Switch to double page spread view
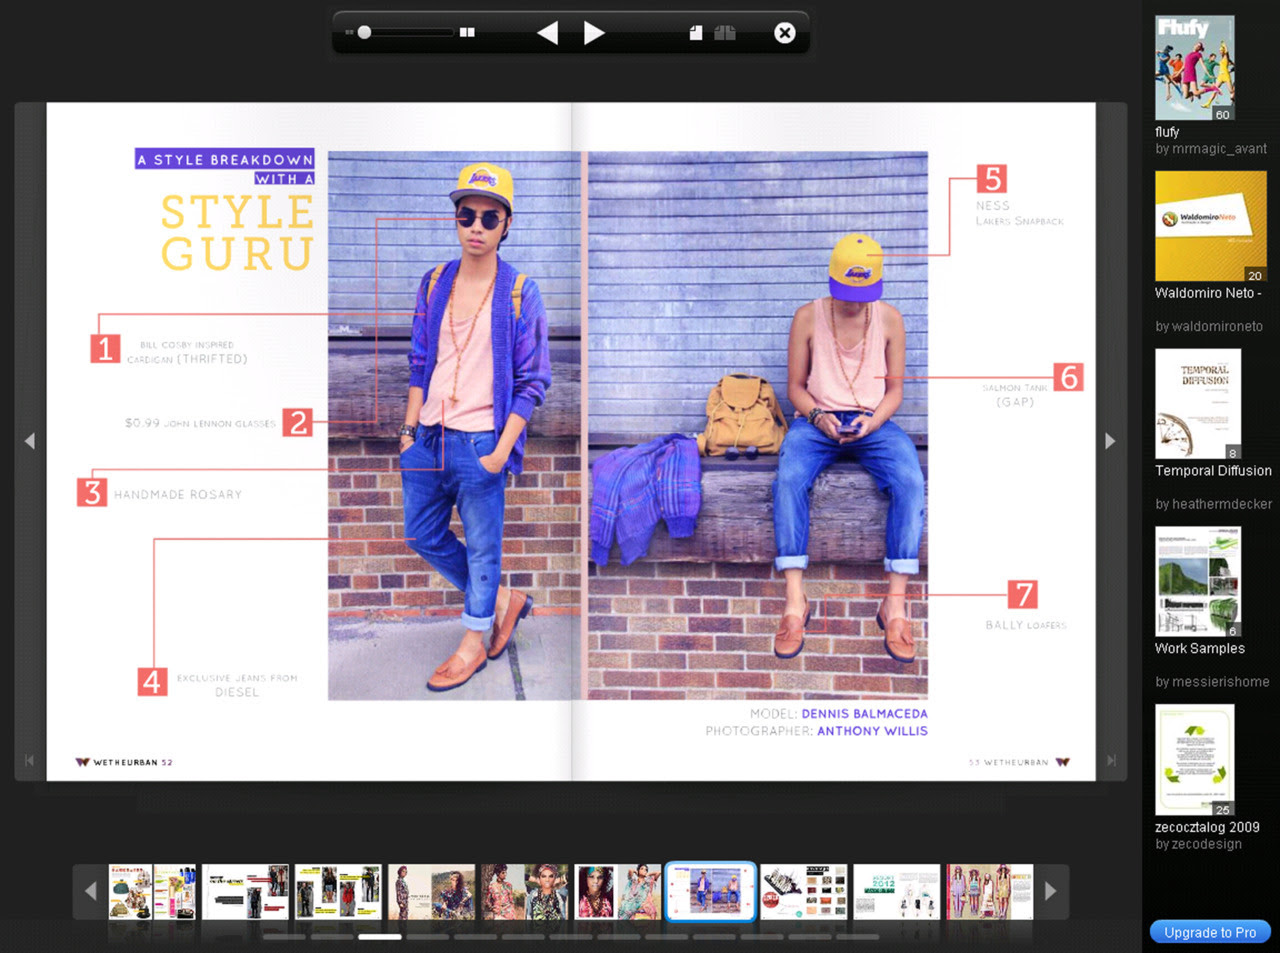 coord(725,33)
